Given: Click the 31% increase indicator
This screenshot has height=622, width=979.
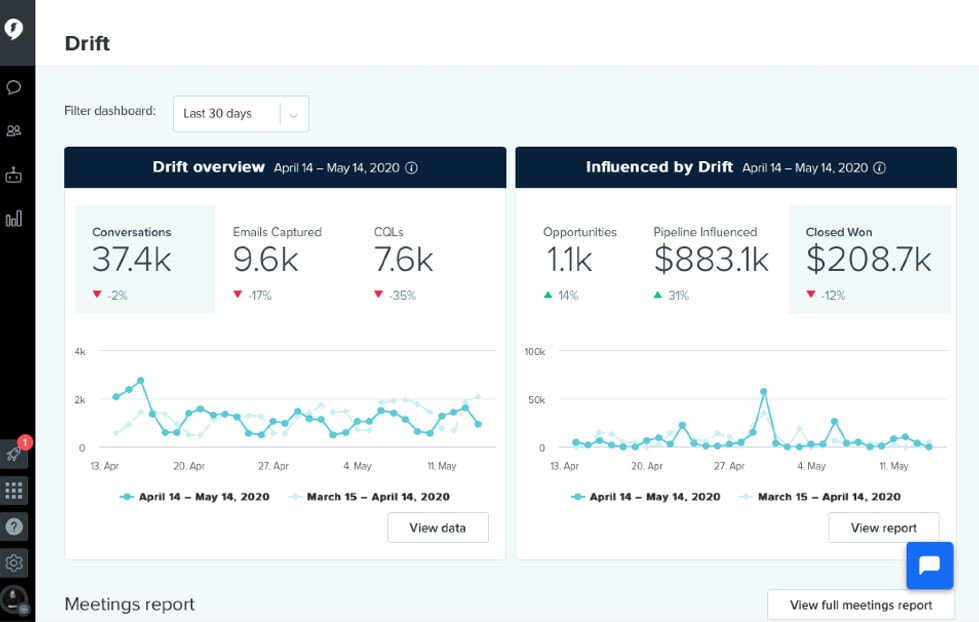Looking at the screenshot, I should coord(671,295).
